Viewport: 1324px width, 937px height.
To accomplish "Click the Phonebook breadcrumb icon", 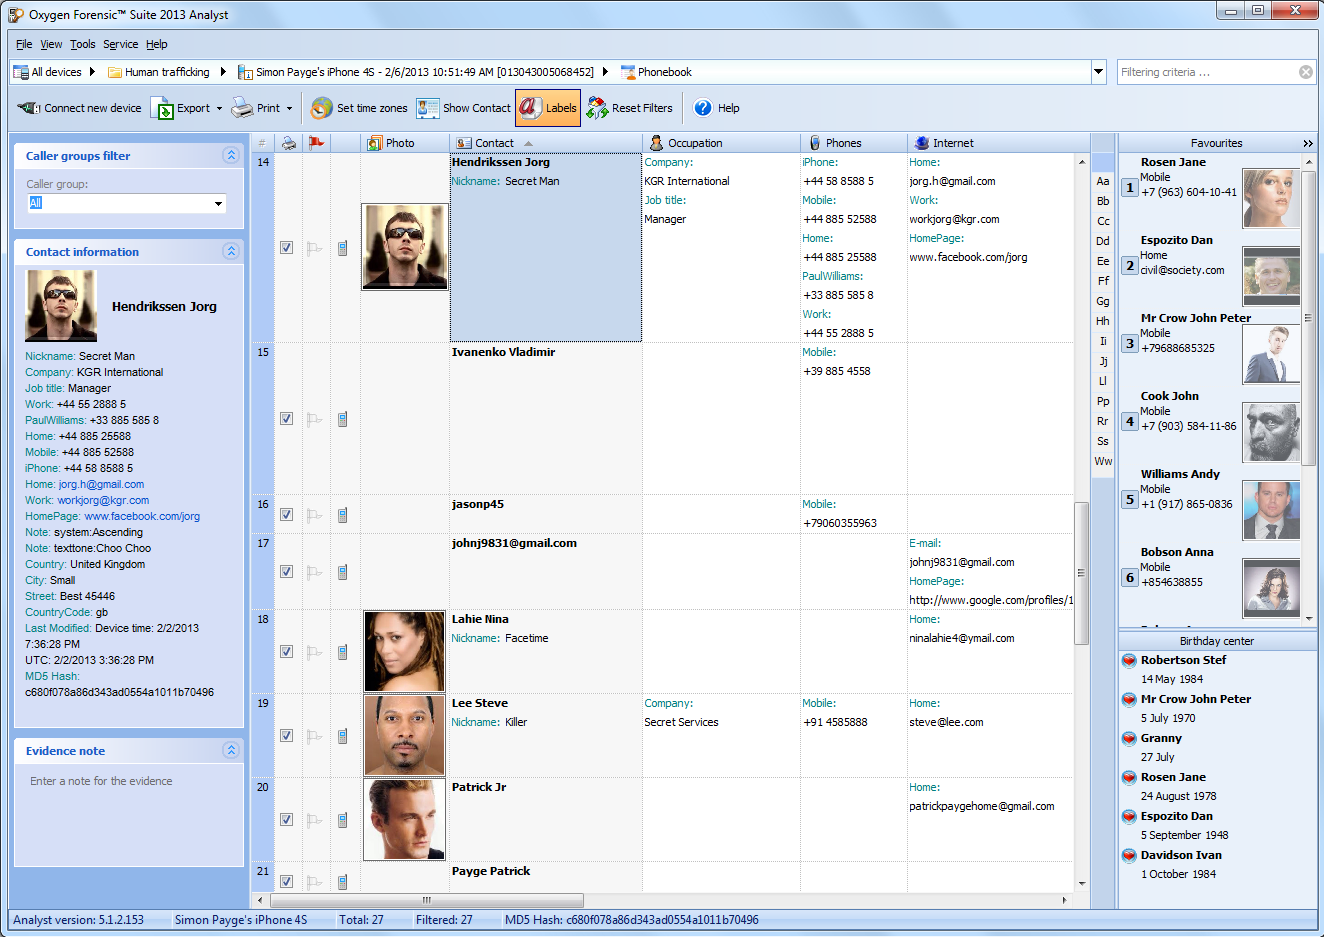I will coord(628,72).
